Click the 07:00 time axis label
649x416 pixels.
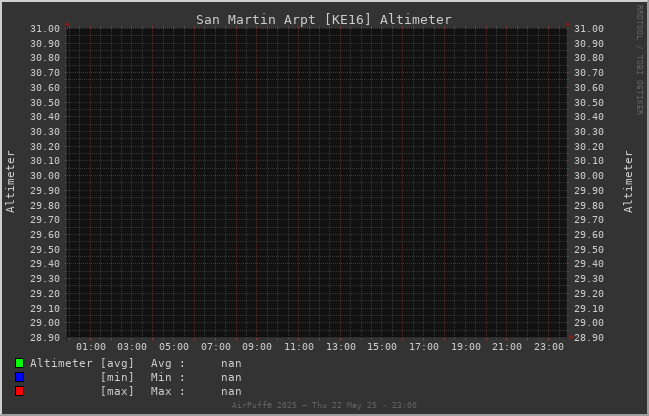pyautogui.click(x=216, y=347)
